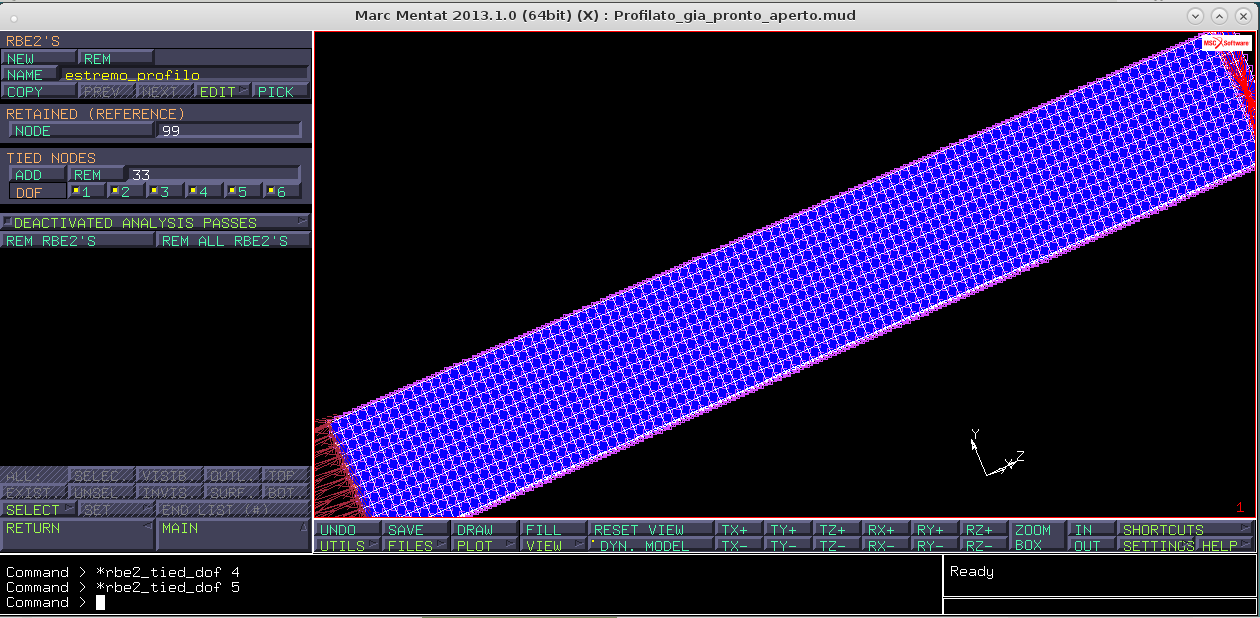Click COPY to duplicate the RBE2

click(x=39, y=92)
